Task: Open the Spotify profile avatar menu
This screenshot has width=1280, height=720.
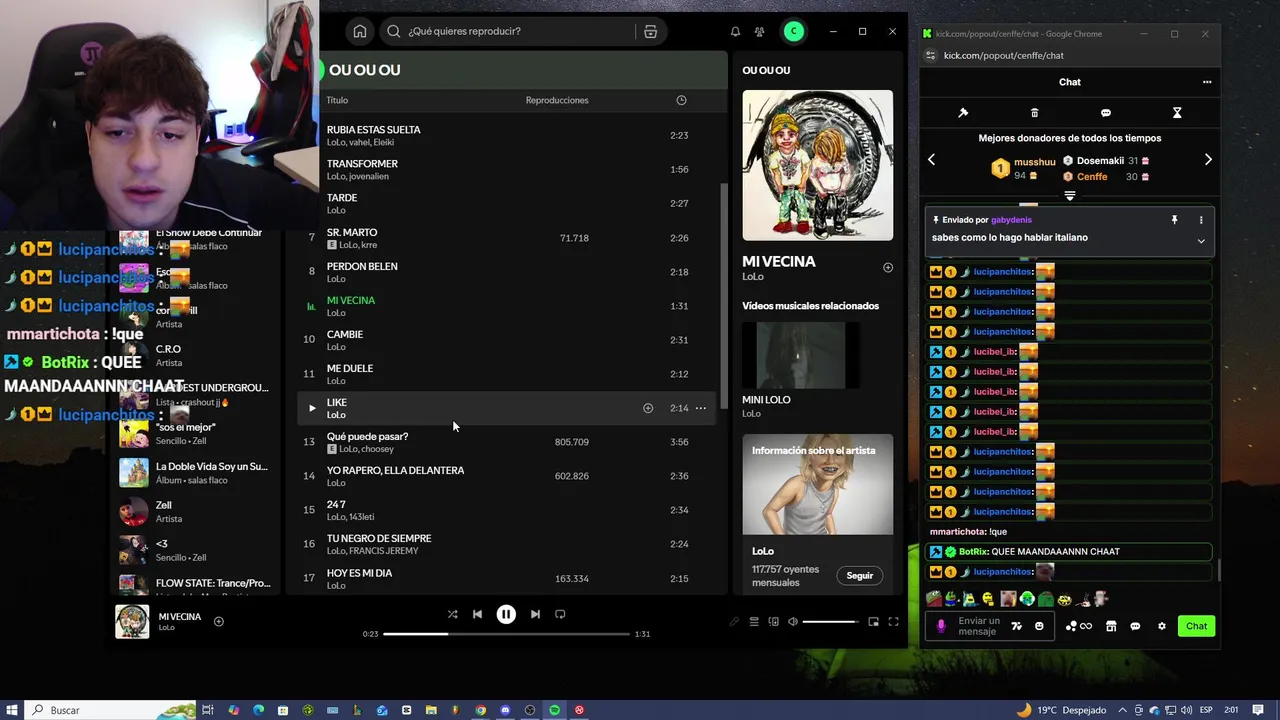Action: pyautogui.click(x=793, y=31)
